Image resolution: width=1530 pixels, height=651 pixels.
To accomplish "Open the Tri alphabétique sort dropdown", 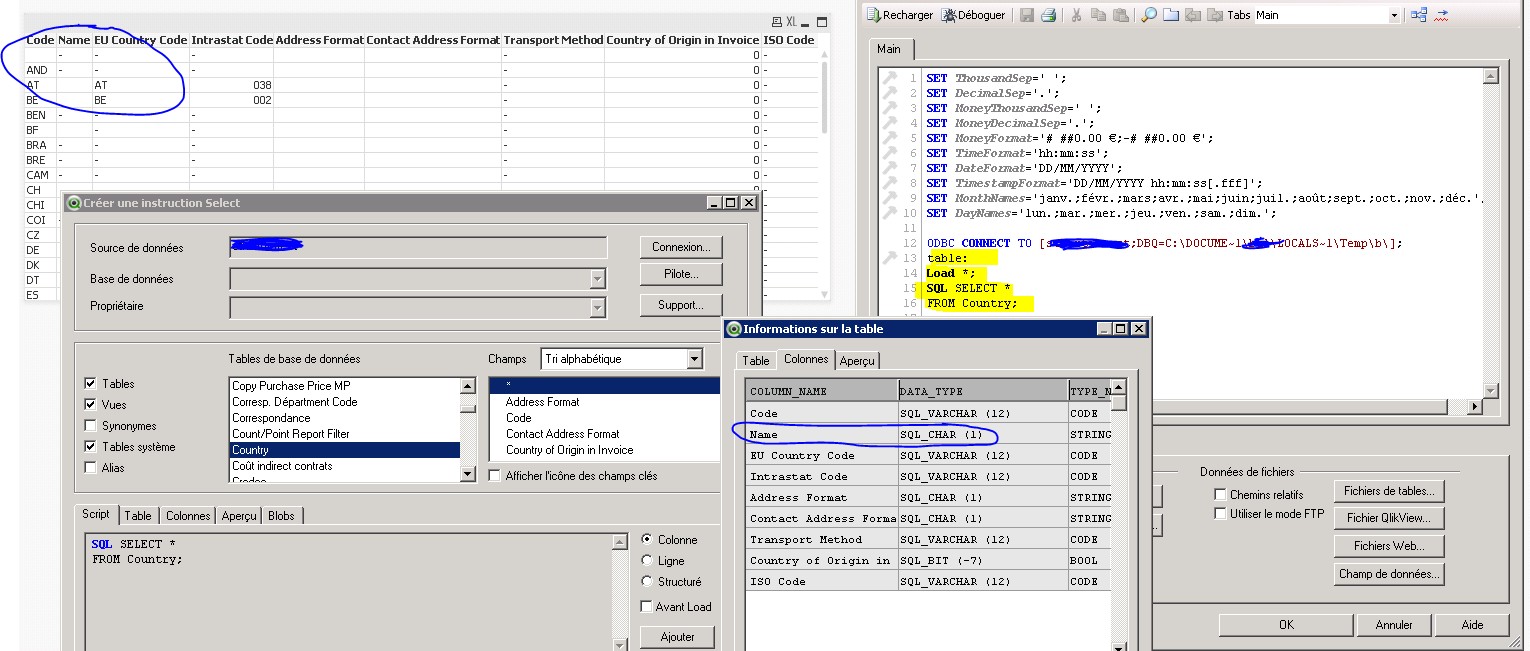I will tap(694, 359).
